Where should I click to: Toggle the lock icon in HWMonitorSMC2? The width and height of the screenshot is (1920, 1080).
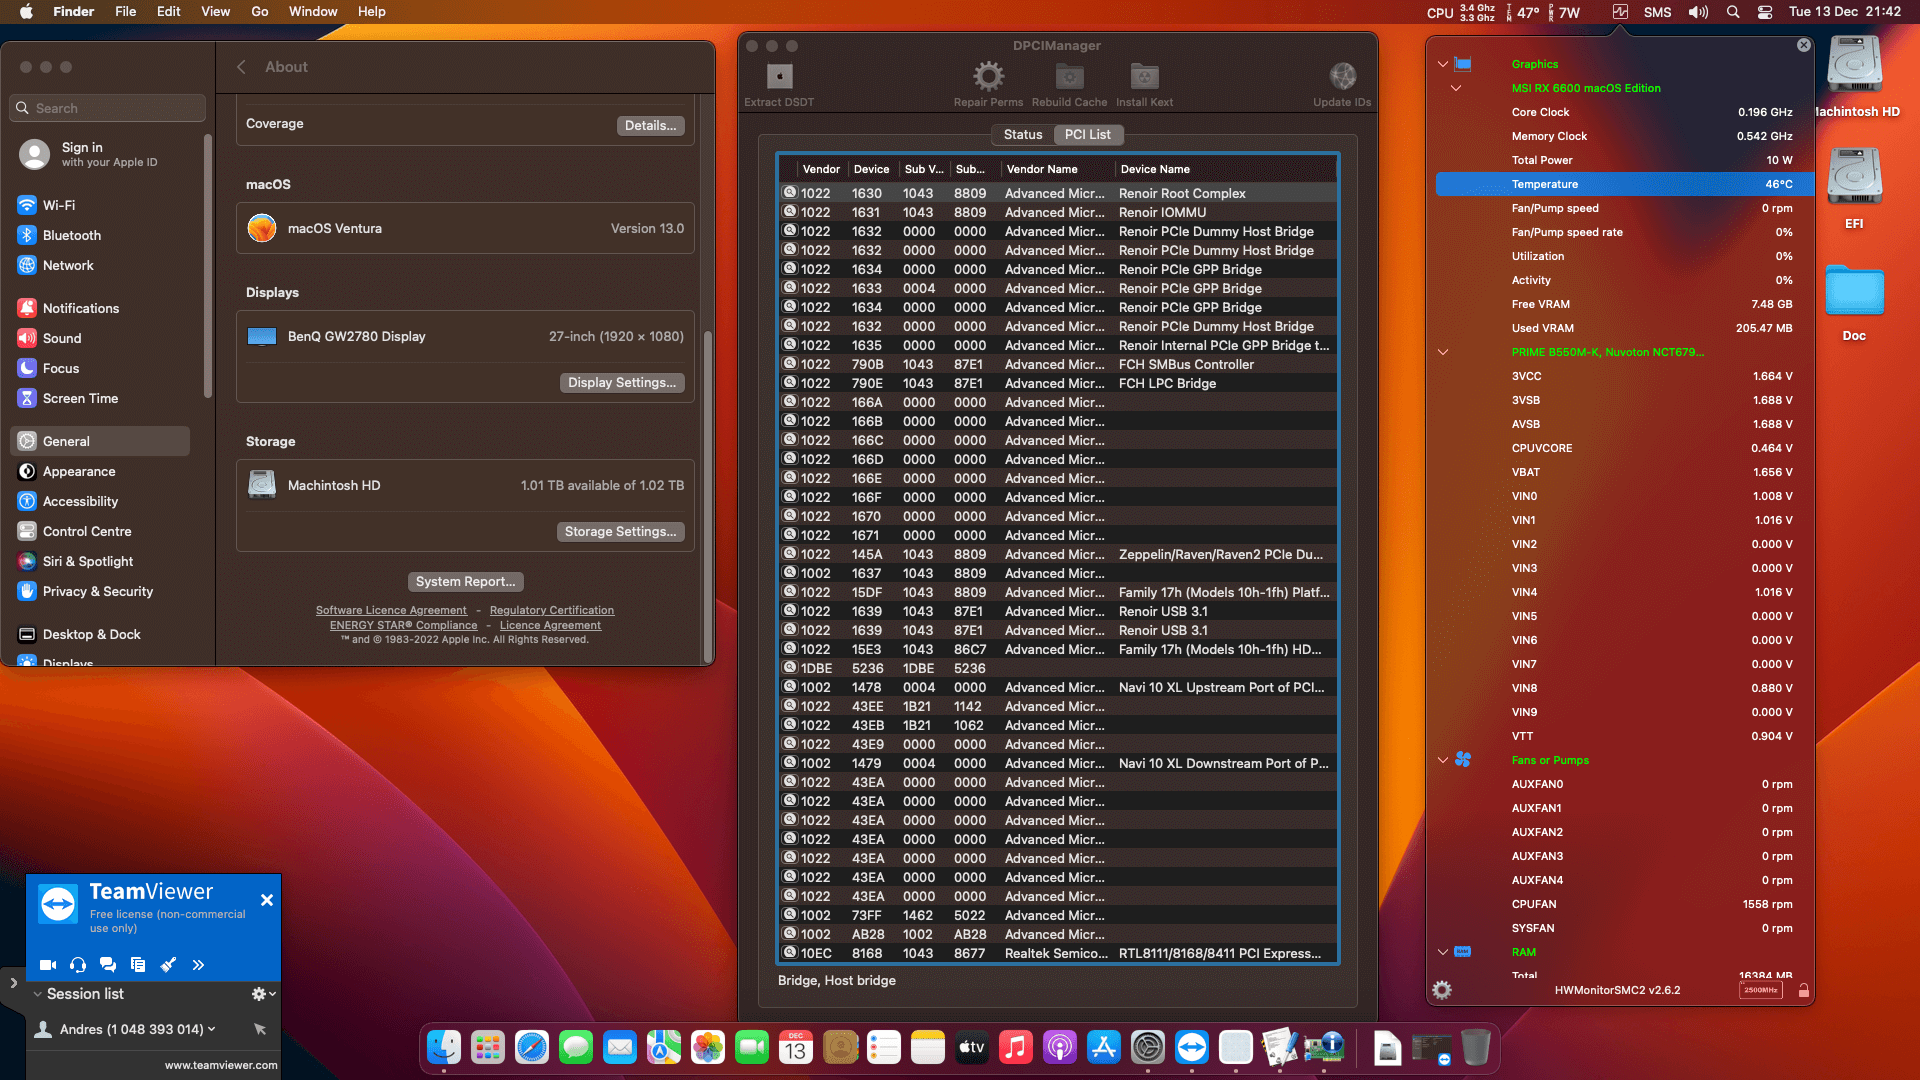coord(1803,989)
